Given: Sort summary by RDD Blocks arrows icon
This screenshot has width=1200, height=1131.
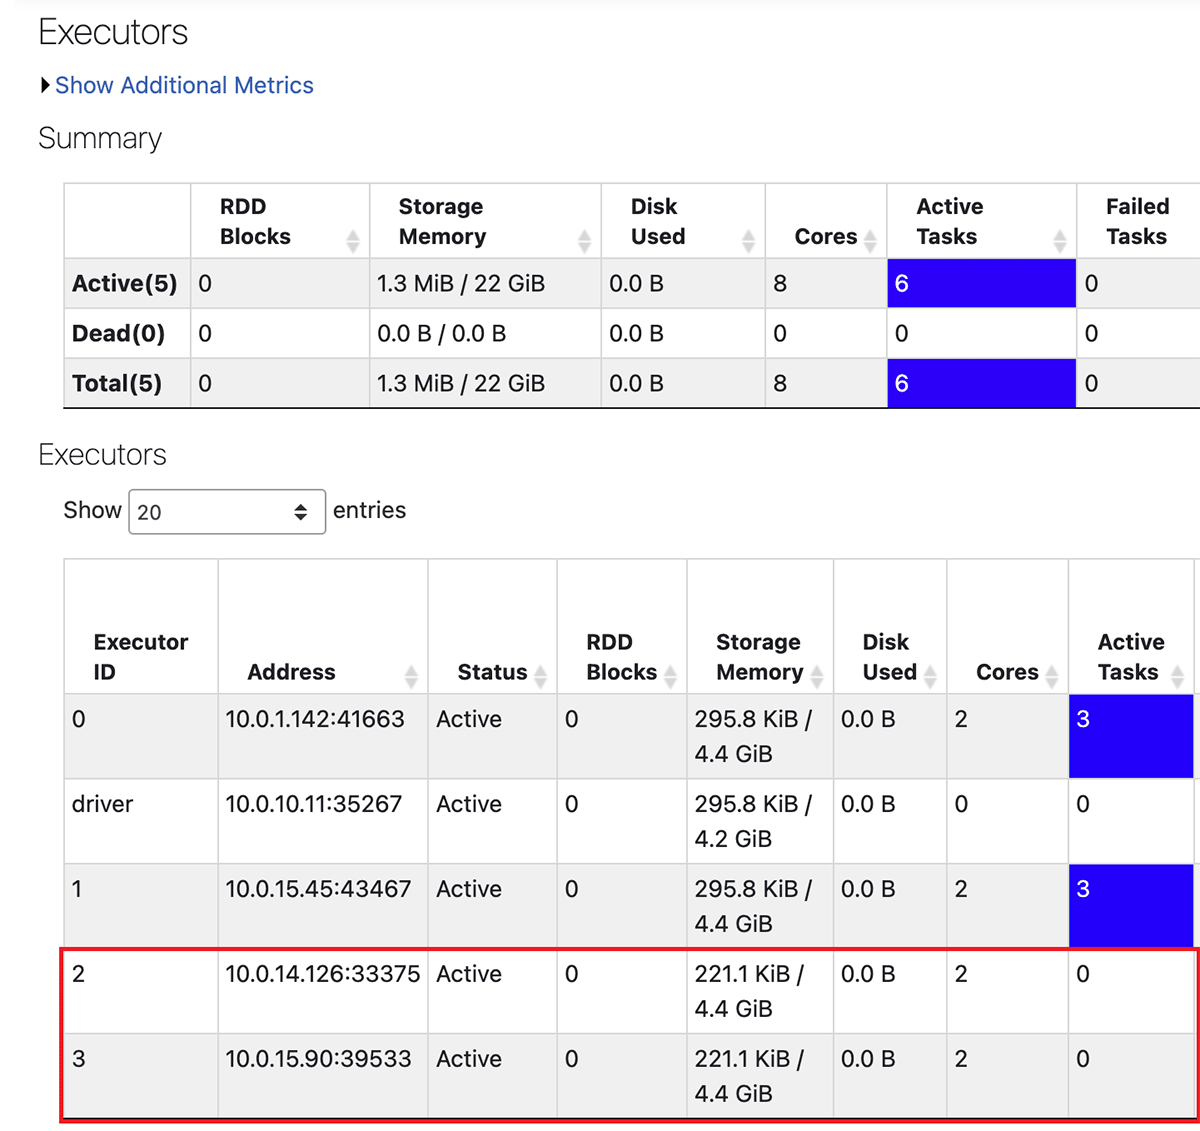Looking at the screenshot, I should coord(352,240).
